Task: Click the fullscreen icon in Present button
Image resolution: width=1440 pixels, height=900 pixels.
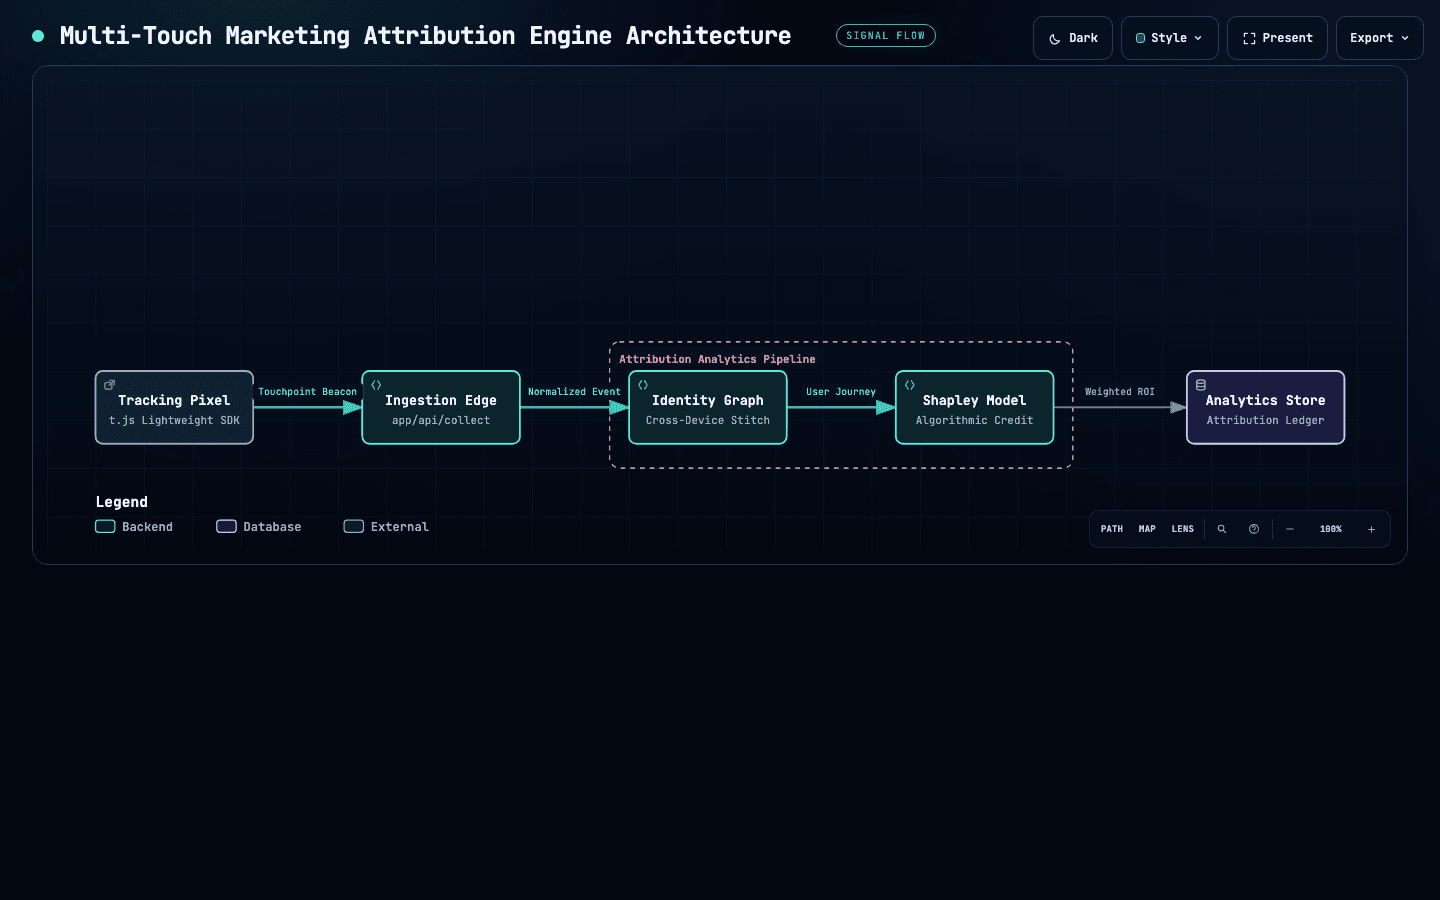Action: click(x=1248, y=39)
